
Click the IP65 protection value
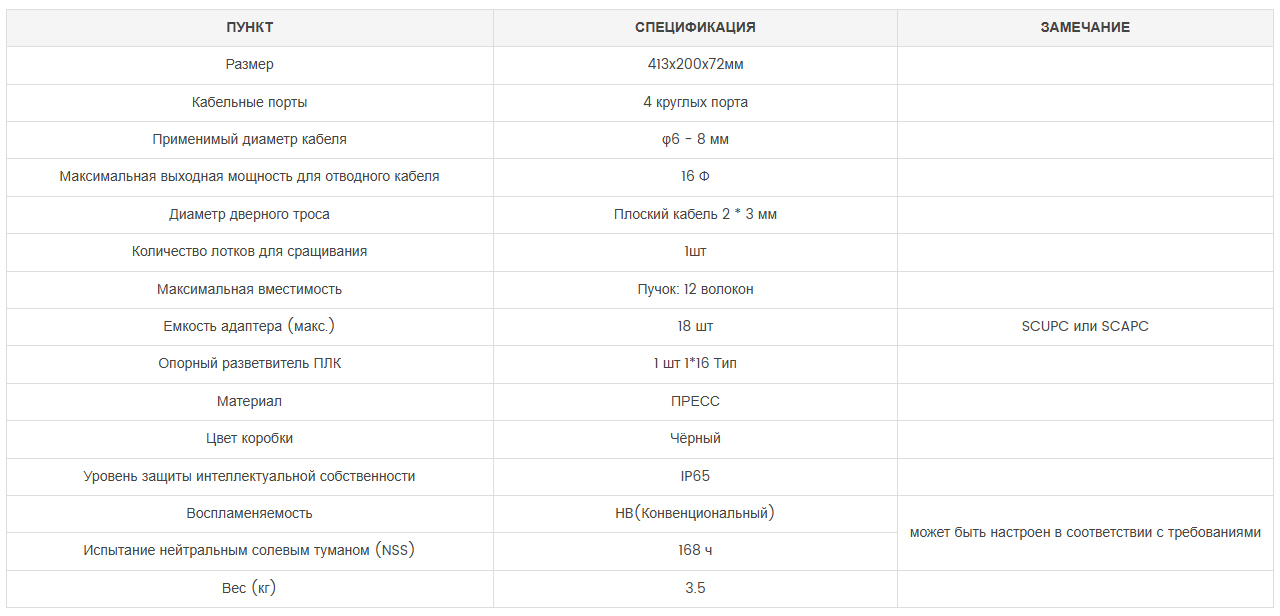pyautogui.click(x=695, y=476)
